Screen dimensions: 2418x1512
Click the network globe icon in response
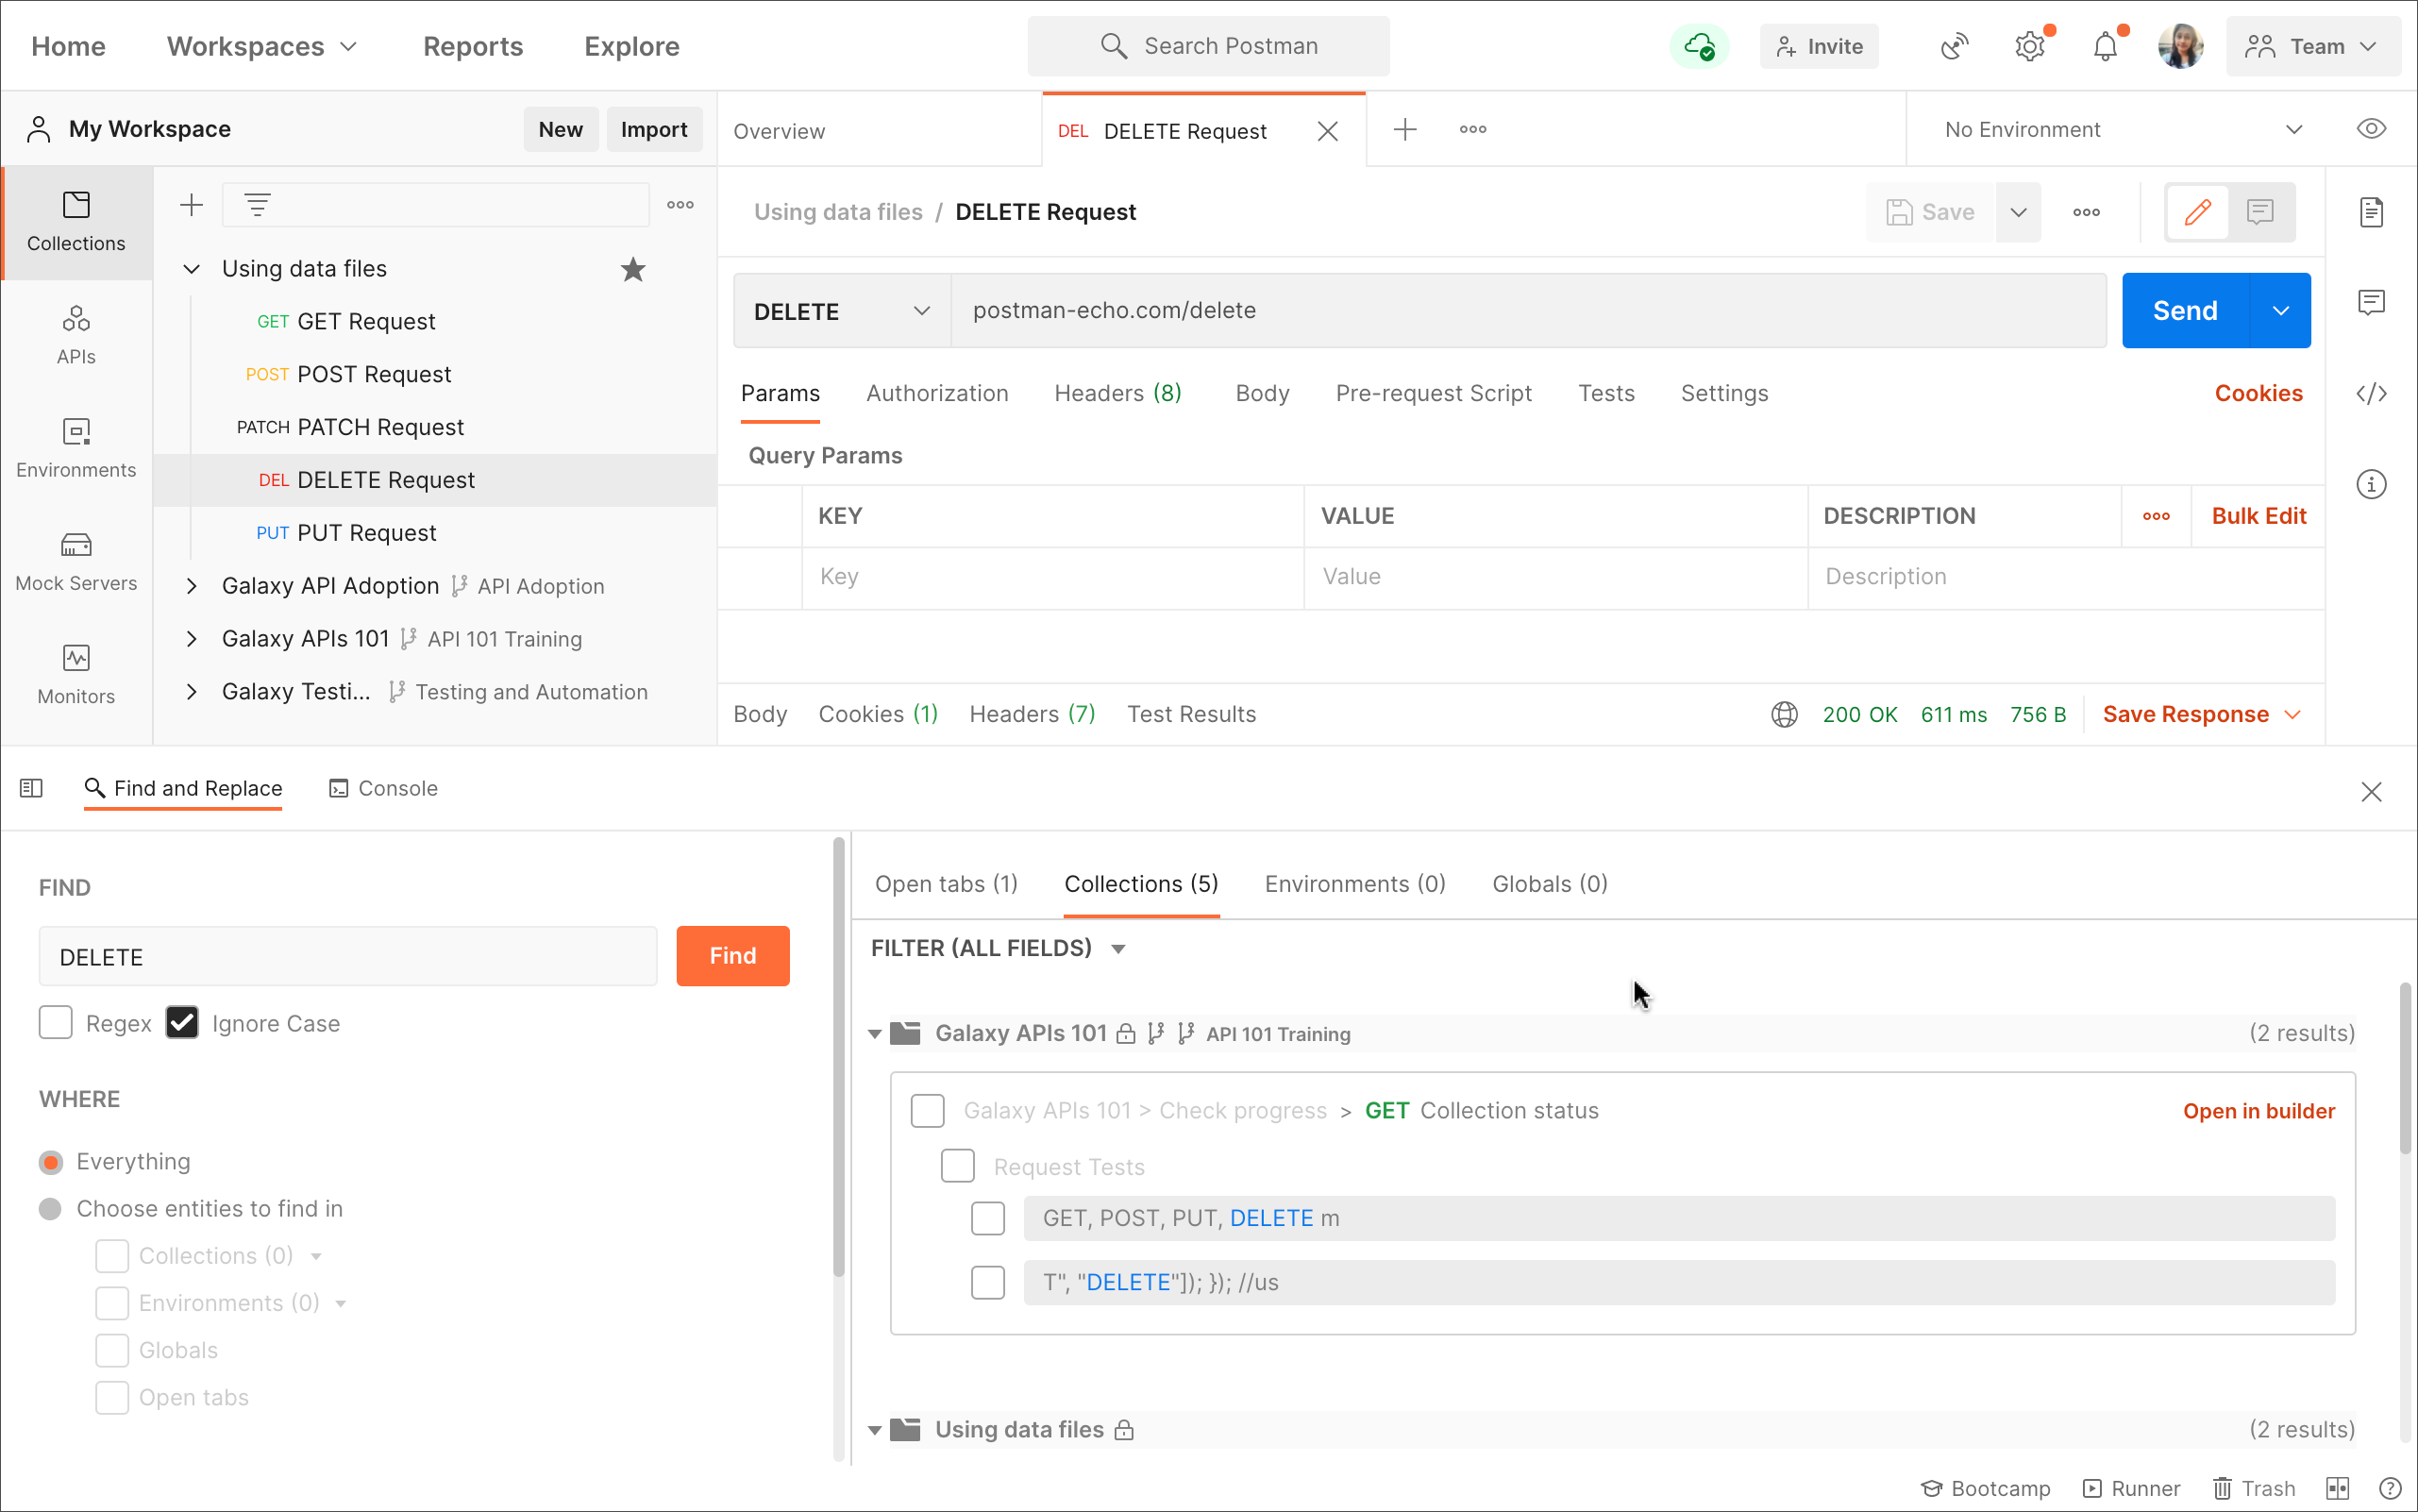click(x=1784, y=714)
